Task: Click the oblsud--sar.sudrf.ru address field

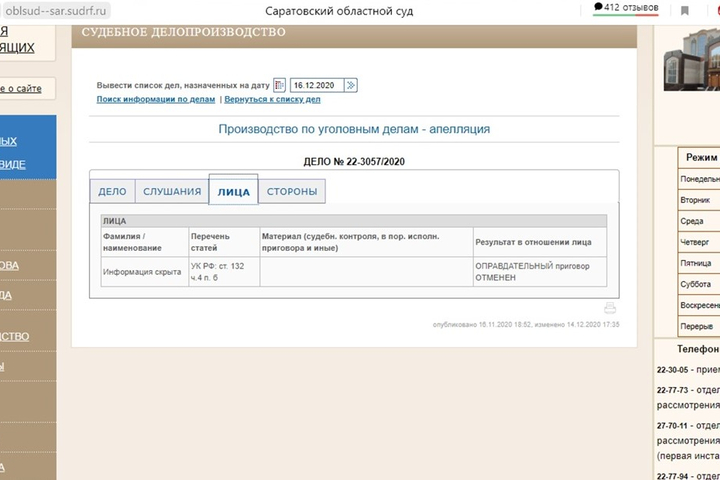Action: point(55,11)
